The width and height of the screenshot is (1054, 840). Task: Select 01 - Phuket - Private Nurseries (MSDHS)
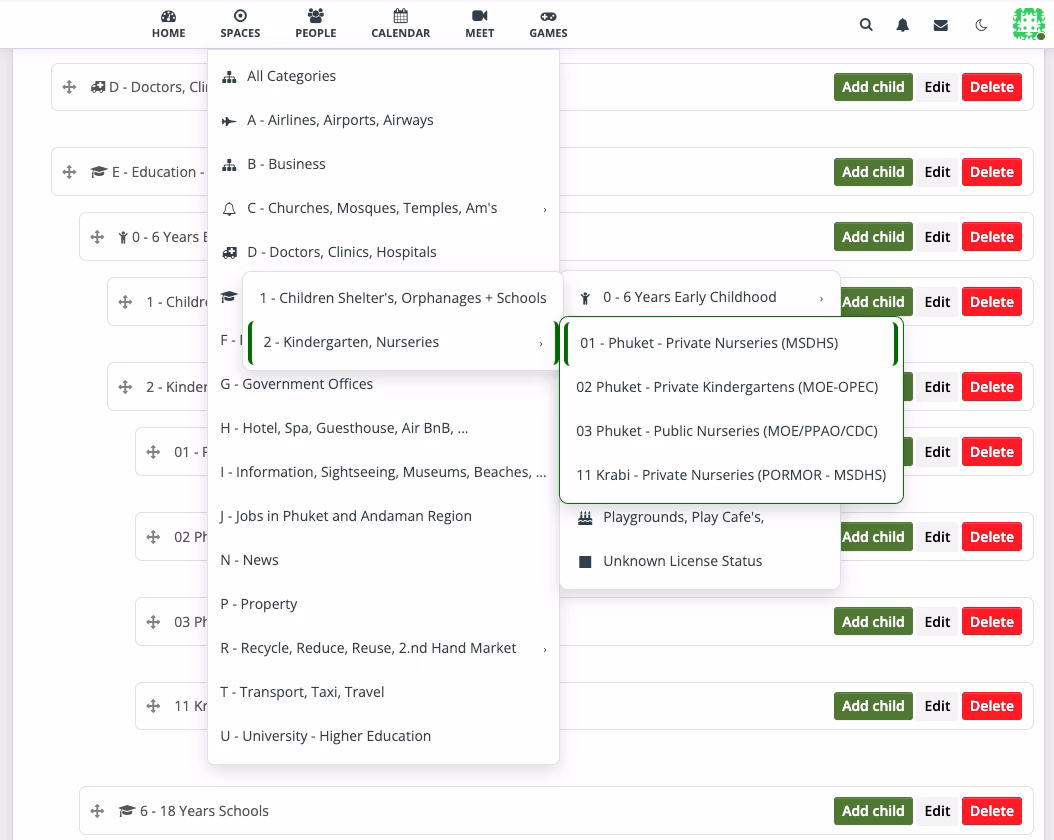[x=731, y=343]
